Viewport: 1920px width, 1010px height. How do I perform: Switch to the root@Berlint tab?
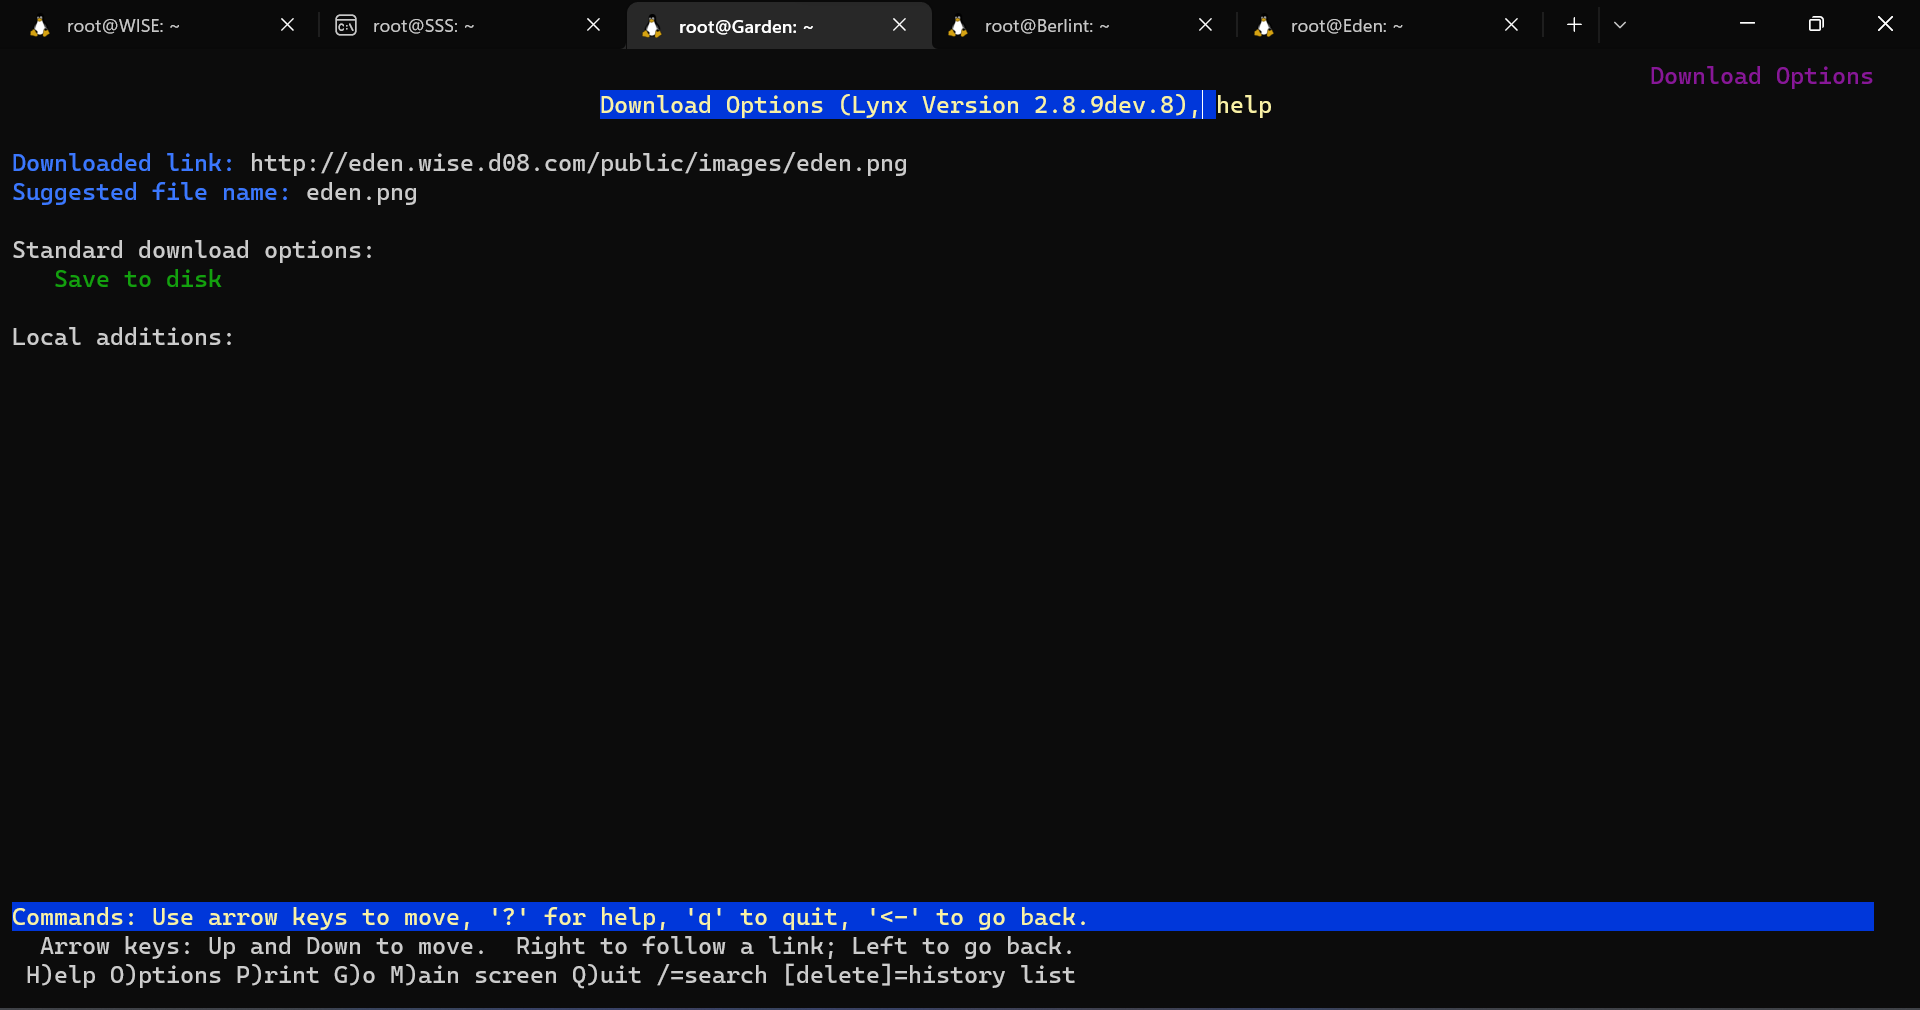(x=1047, y=26)
